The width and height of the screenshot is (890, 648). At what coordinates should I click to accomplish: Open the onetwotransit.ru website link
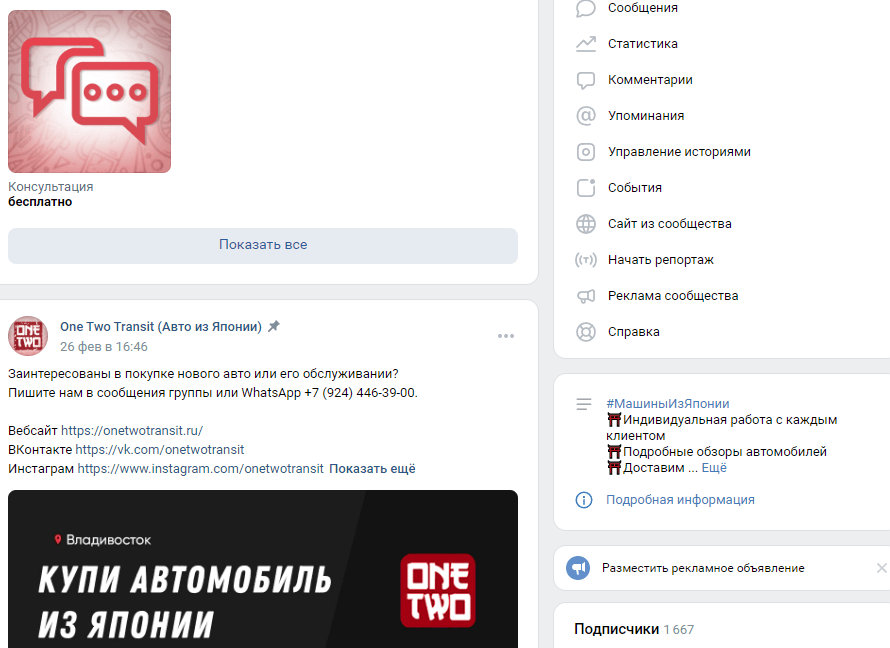[132, 431]
